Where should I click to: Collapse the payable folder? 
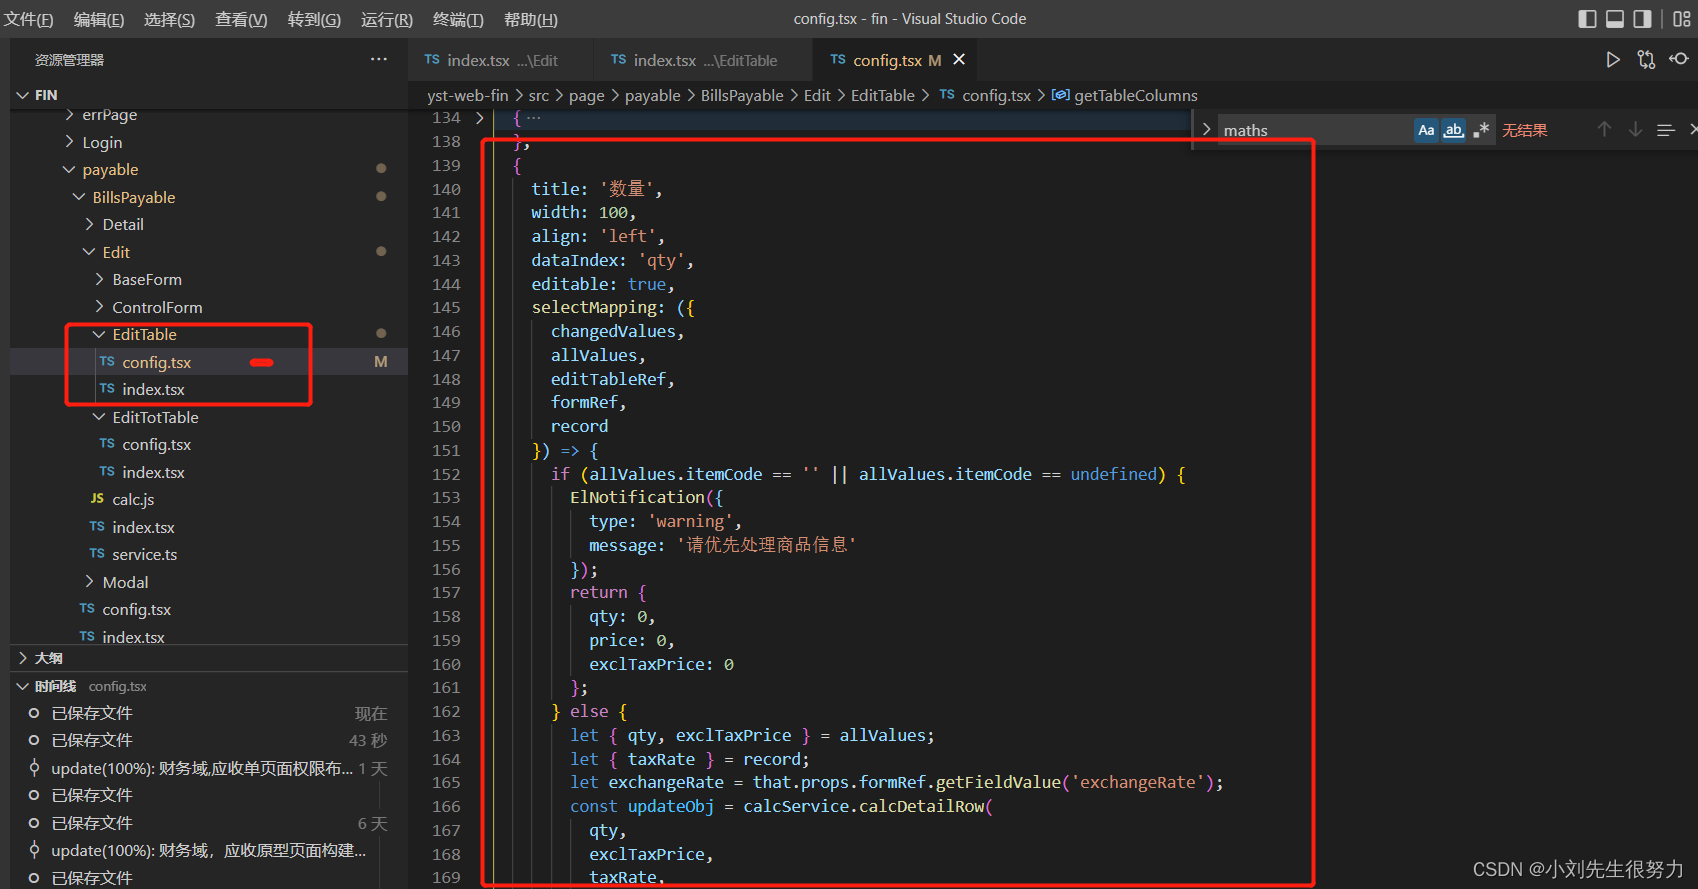(69, 170)
